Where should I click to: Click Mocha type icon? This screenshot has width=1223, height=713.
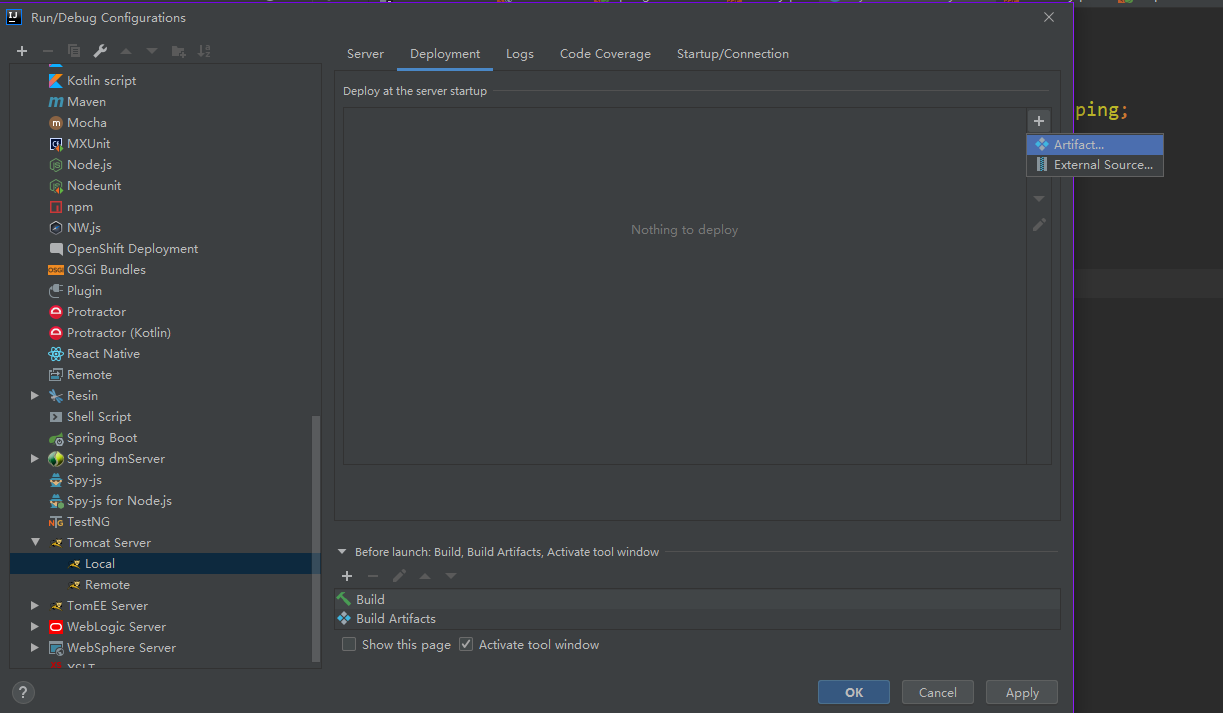coord(56,123)
